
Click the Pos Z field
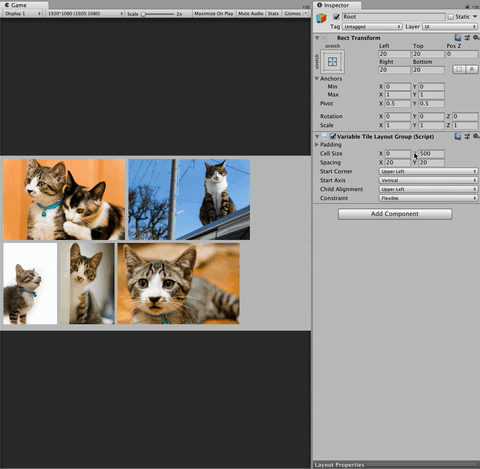tap(462, 54)
